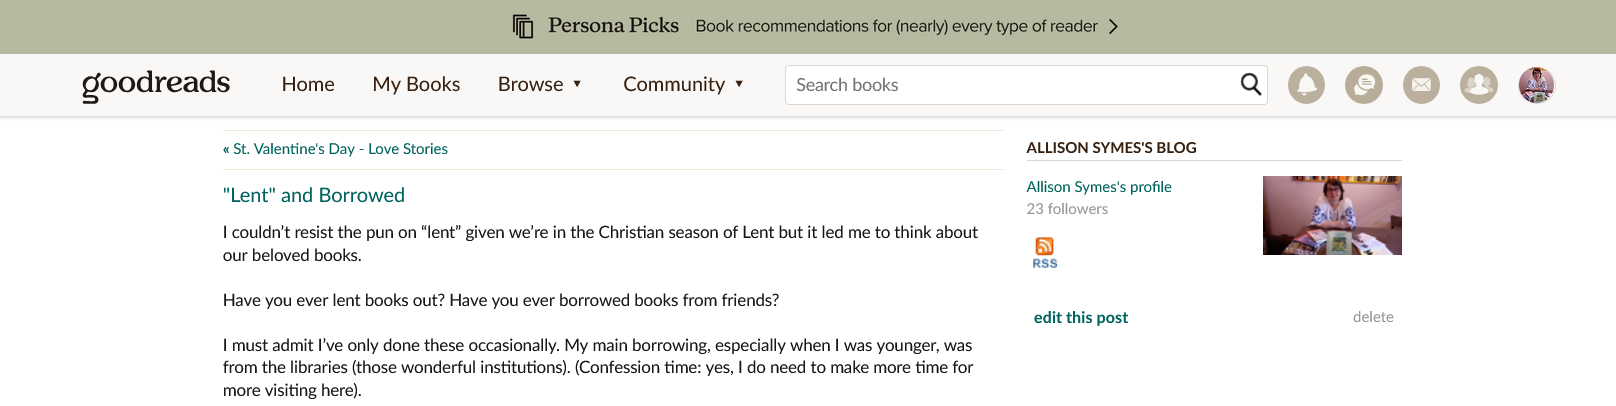Click the Persona Picks banner chevron
The height and width of the screenshot is (406, 1616).
tap(1114, 26)
